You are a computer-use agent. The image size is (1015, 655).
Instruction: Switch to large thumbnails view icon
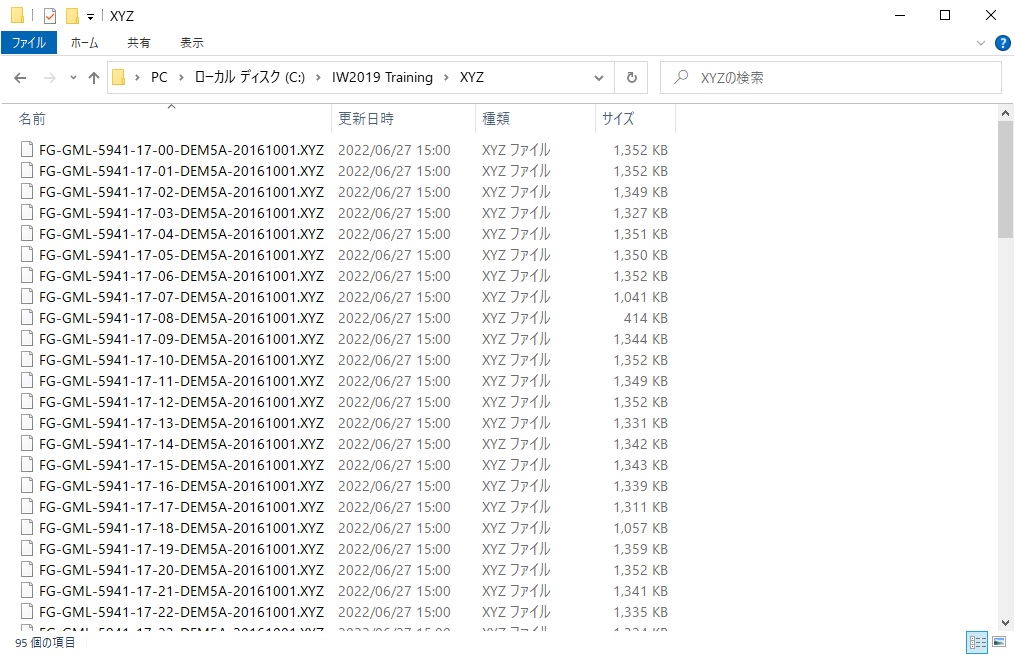pos(999,642)
